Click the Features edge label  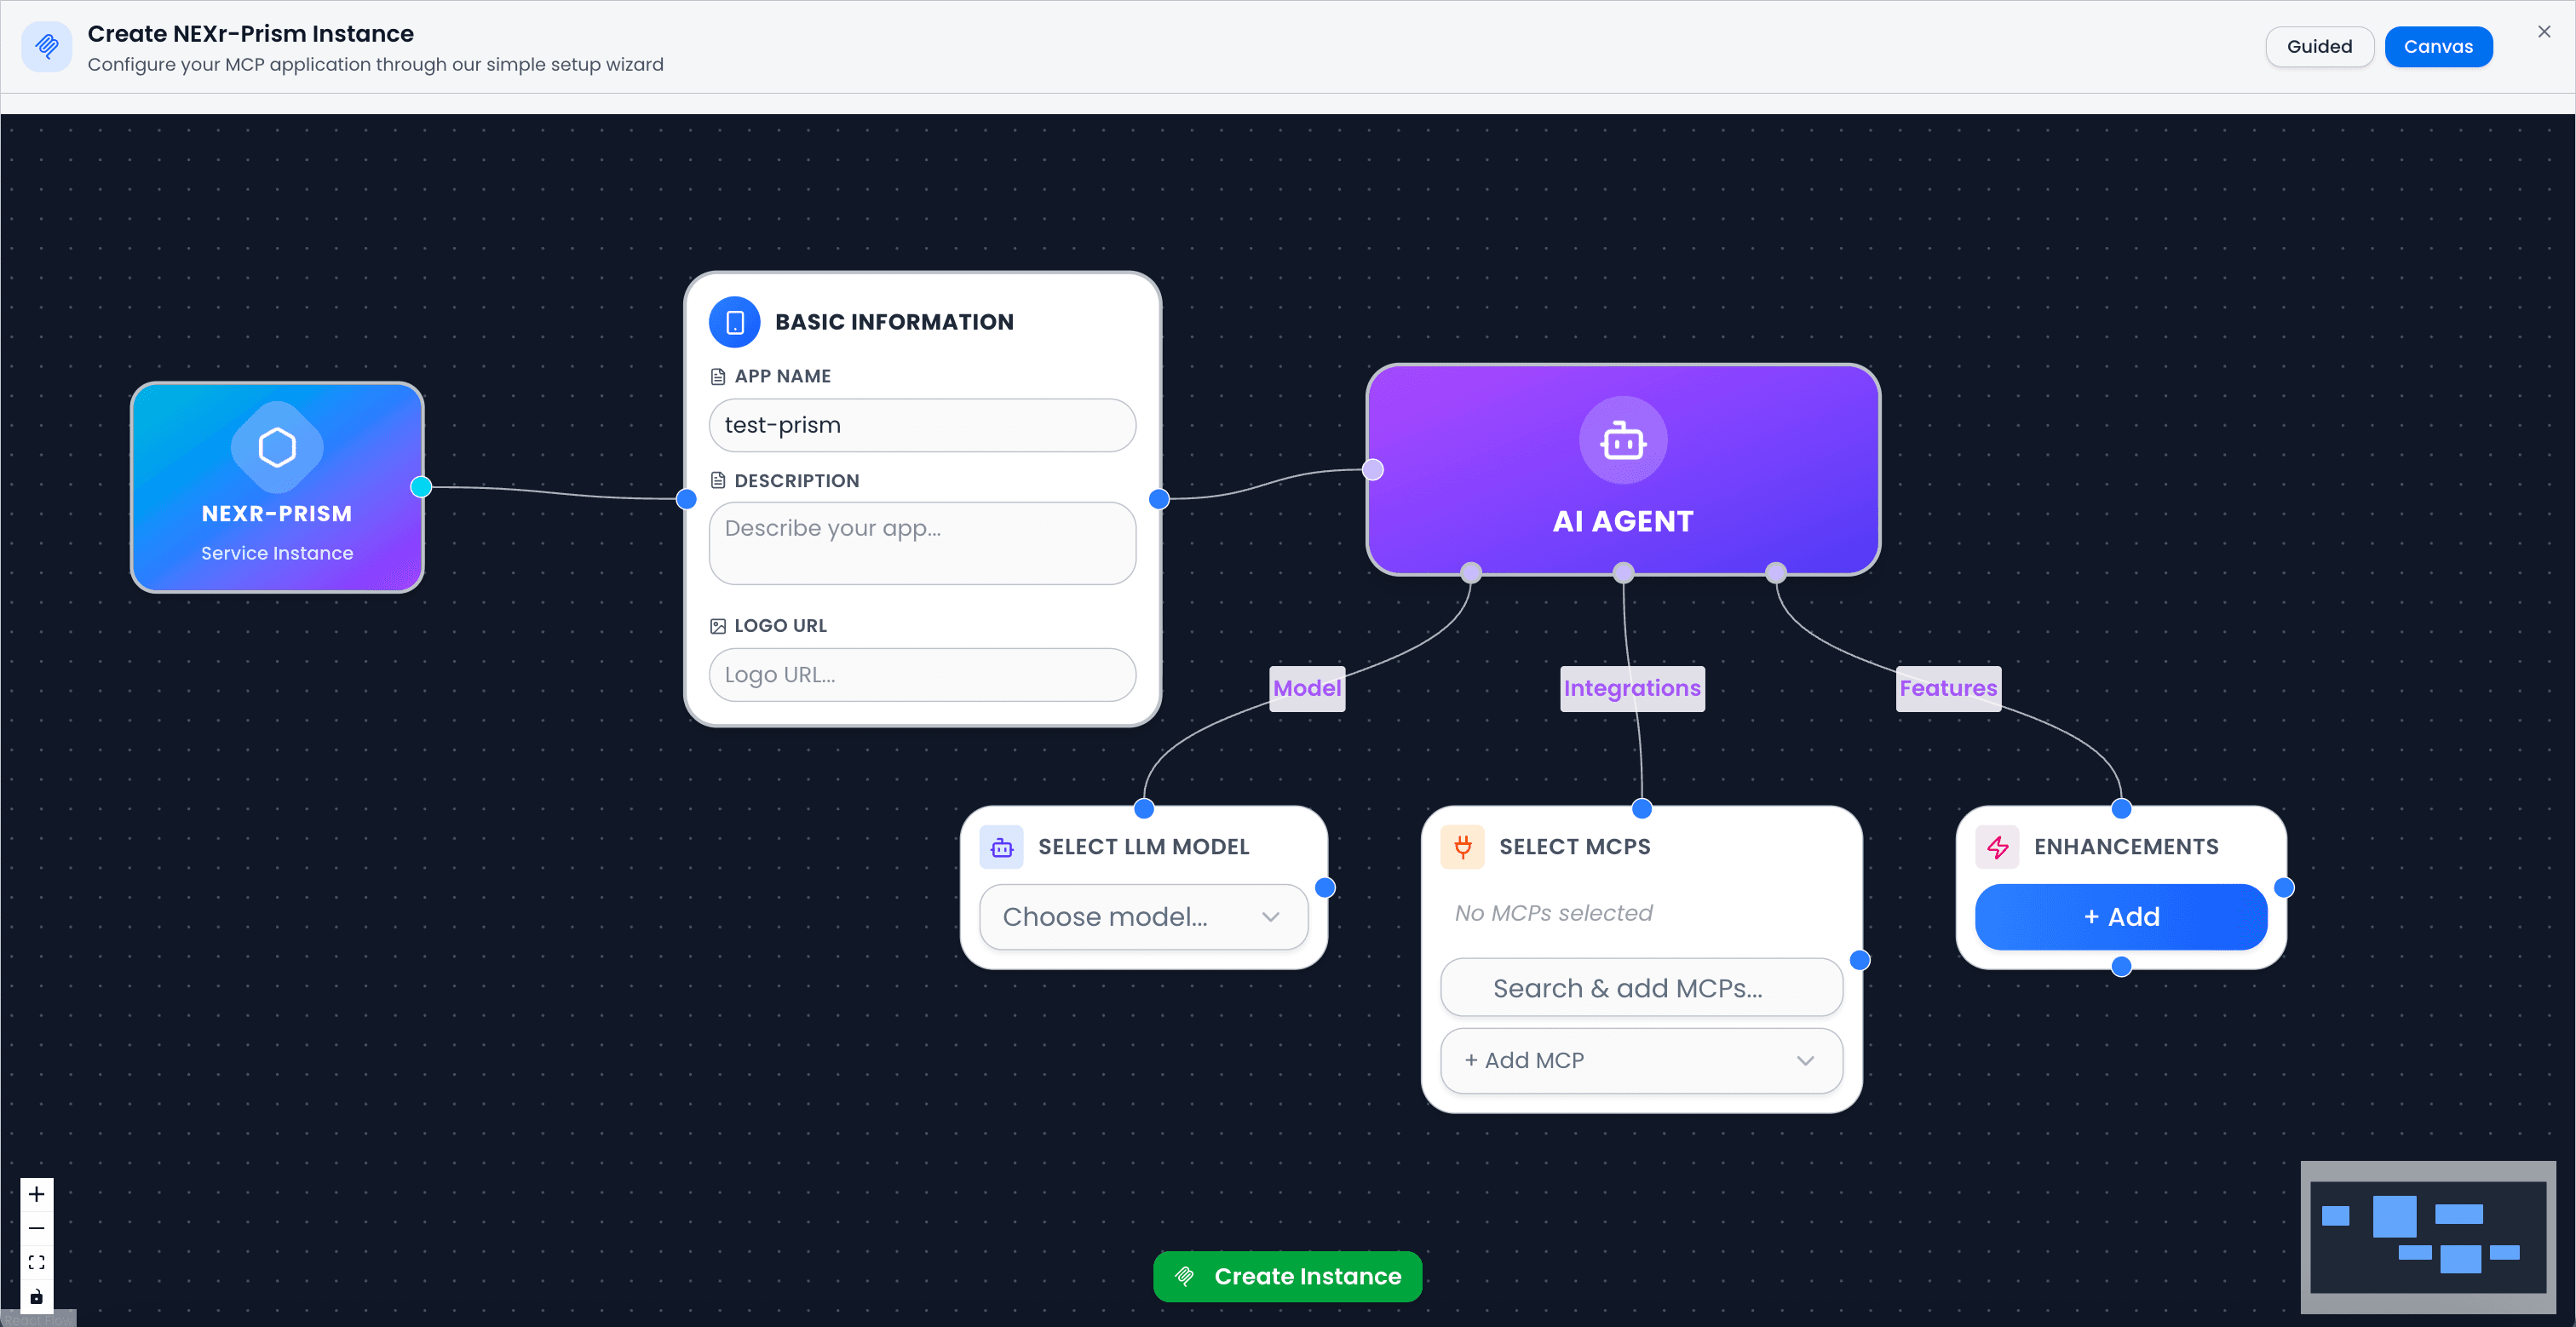(1947, 688)
